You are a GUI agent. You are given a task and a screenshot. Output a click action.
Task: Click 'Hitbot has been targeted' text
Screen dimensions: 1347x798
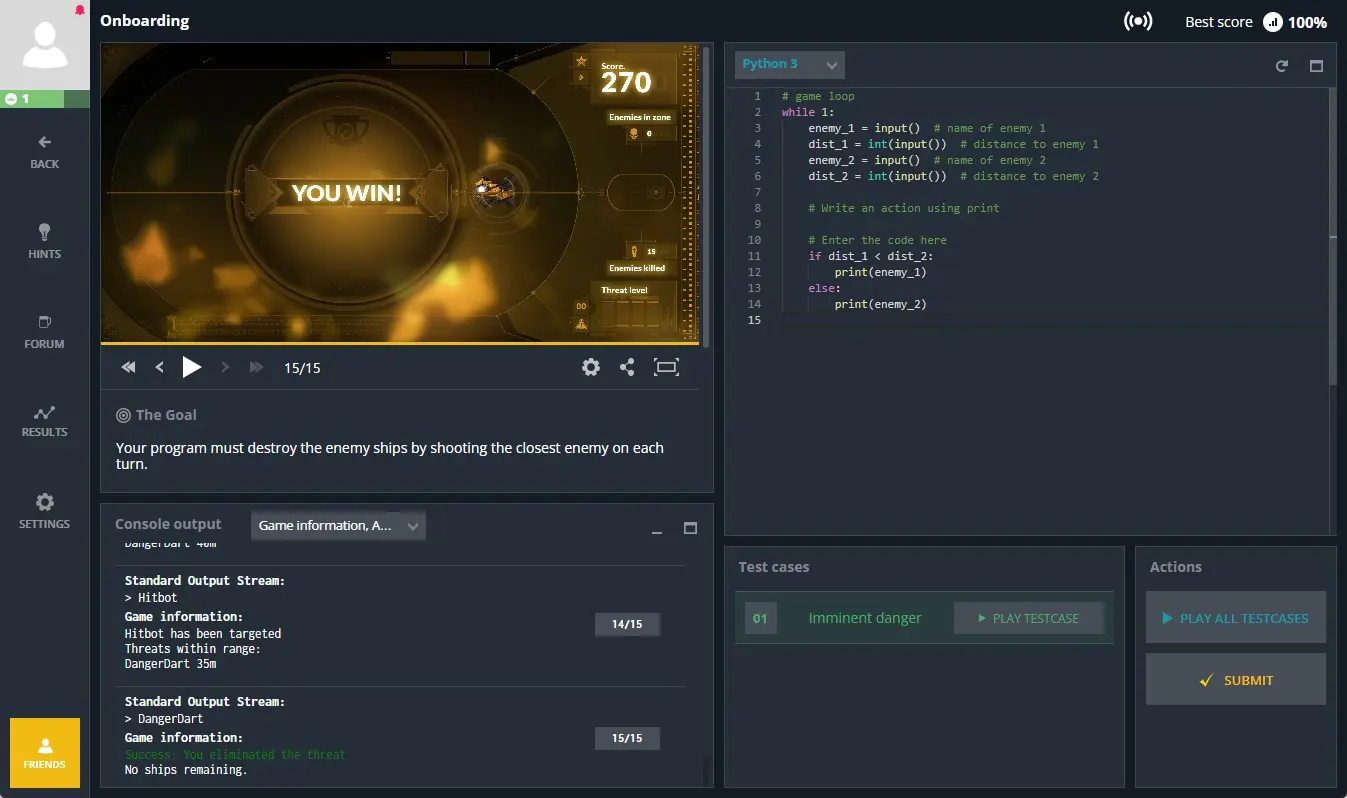pyautogui.click(x=203, y=633)
